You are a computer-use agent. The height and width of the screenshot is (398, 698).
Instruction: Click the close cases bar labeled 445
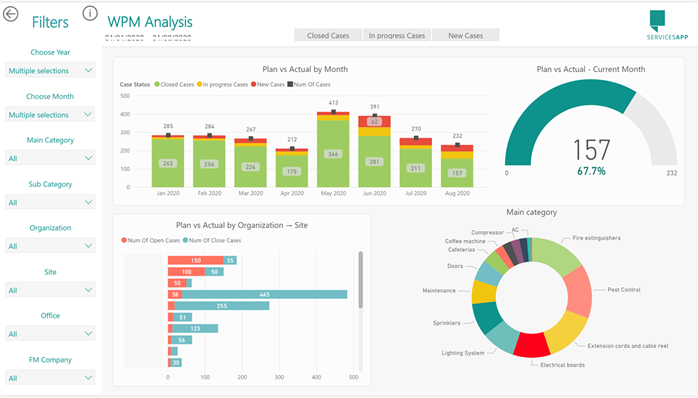[x=264, y=294]
